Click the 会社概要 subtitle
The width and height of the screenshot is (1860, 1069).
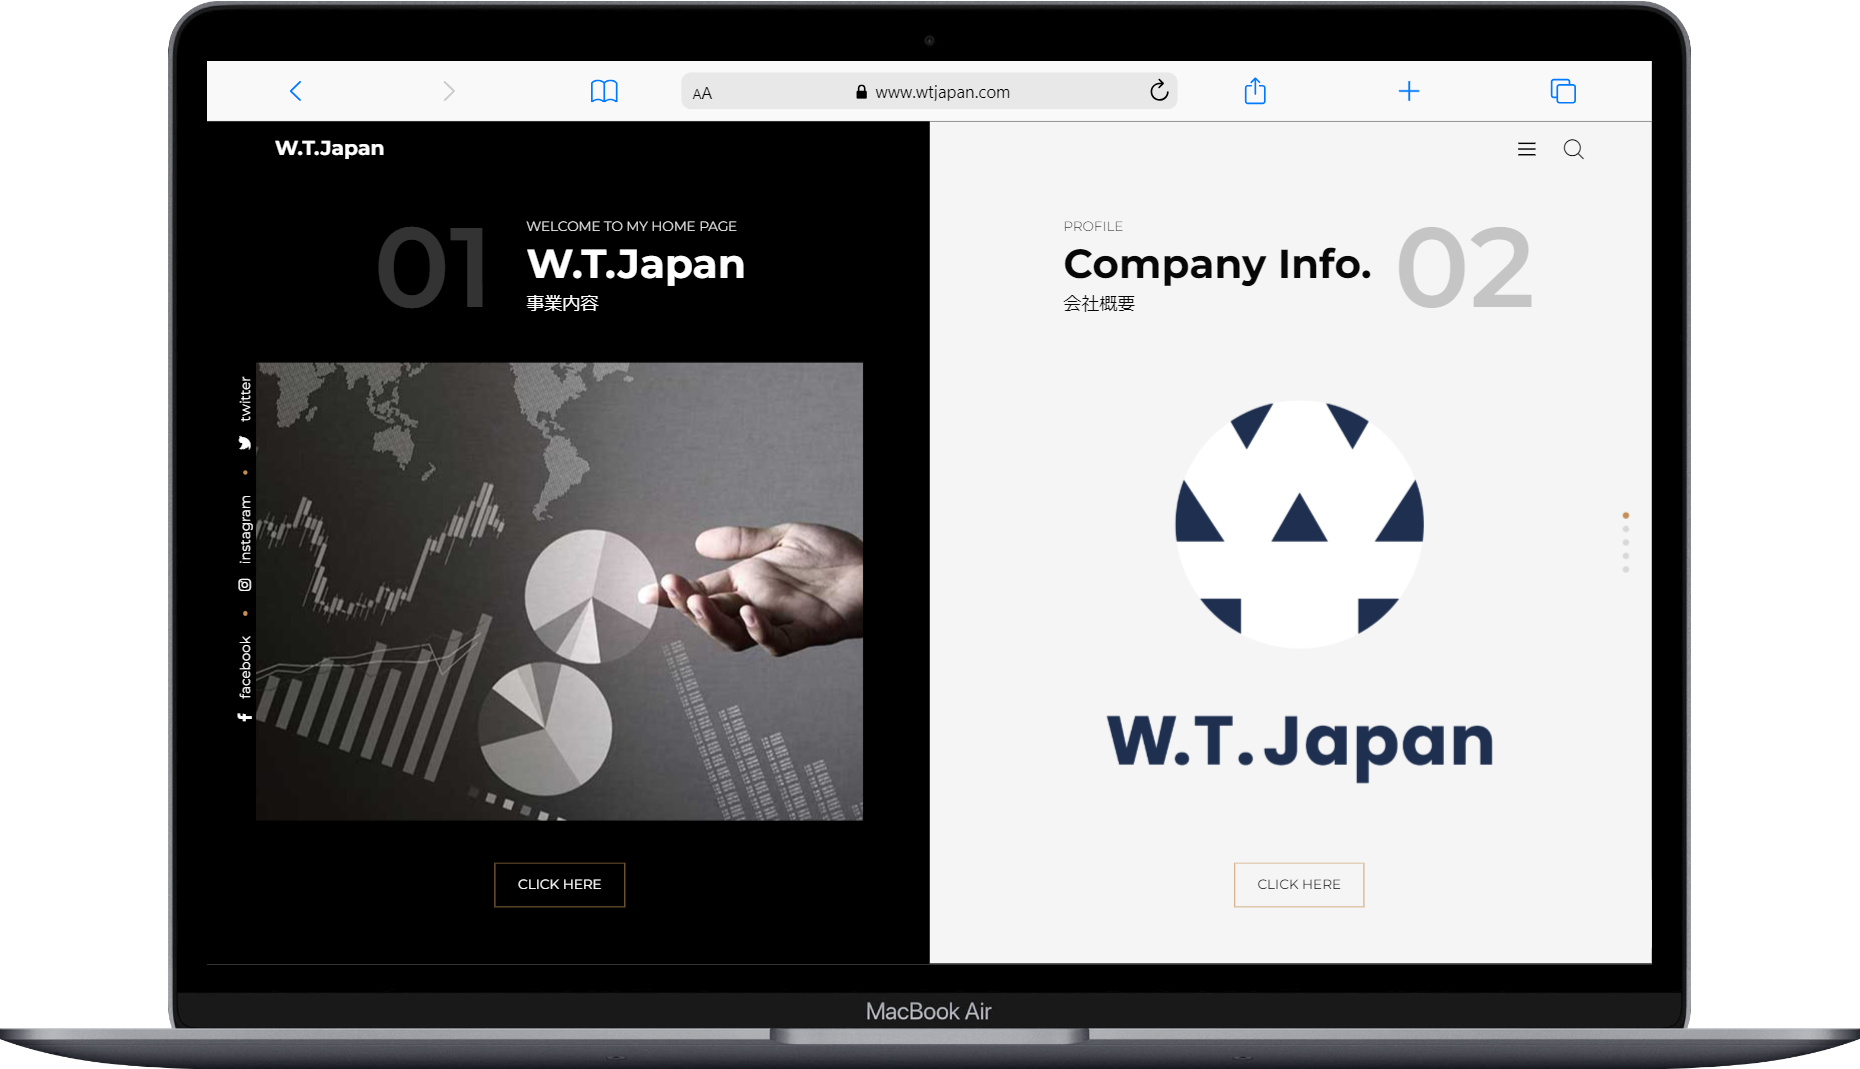1099,303
